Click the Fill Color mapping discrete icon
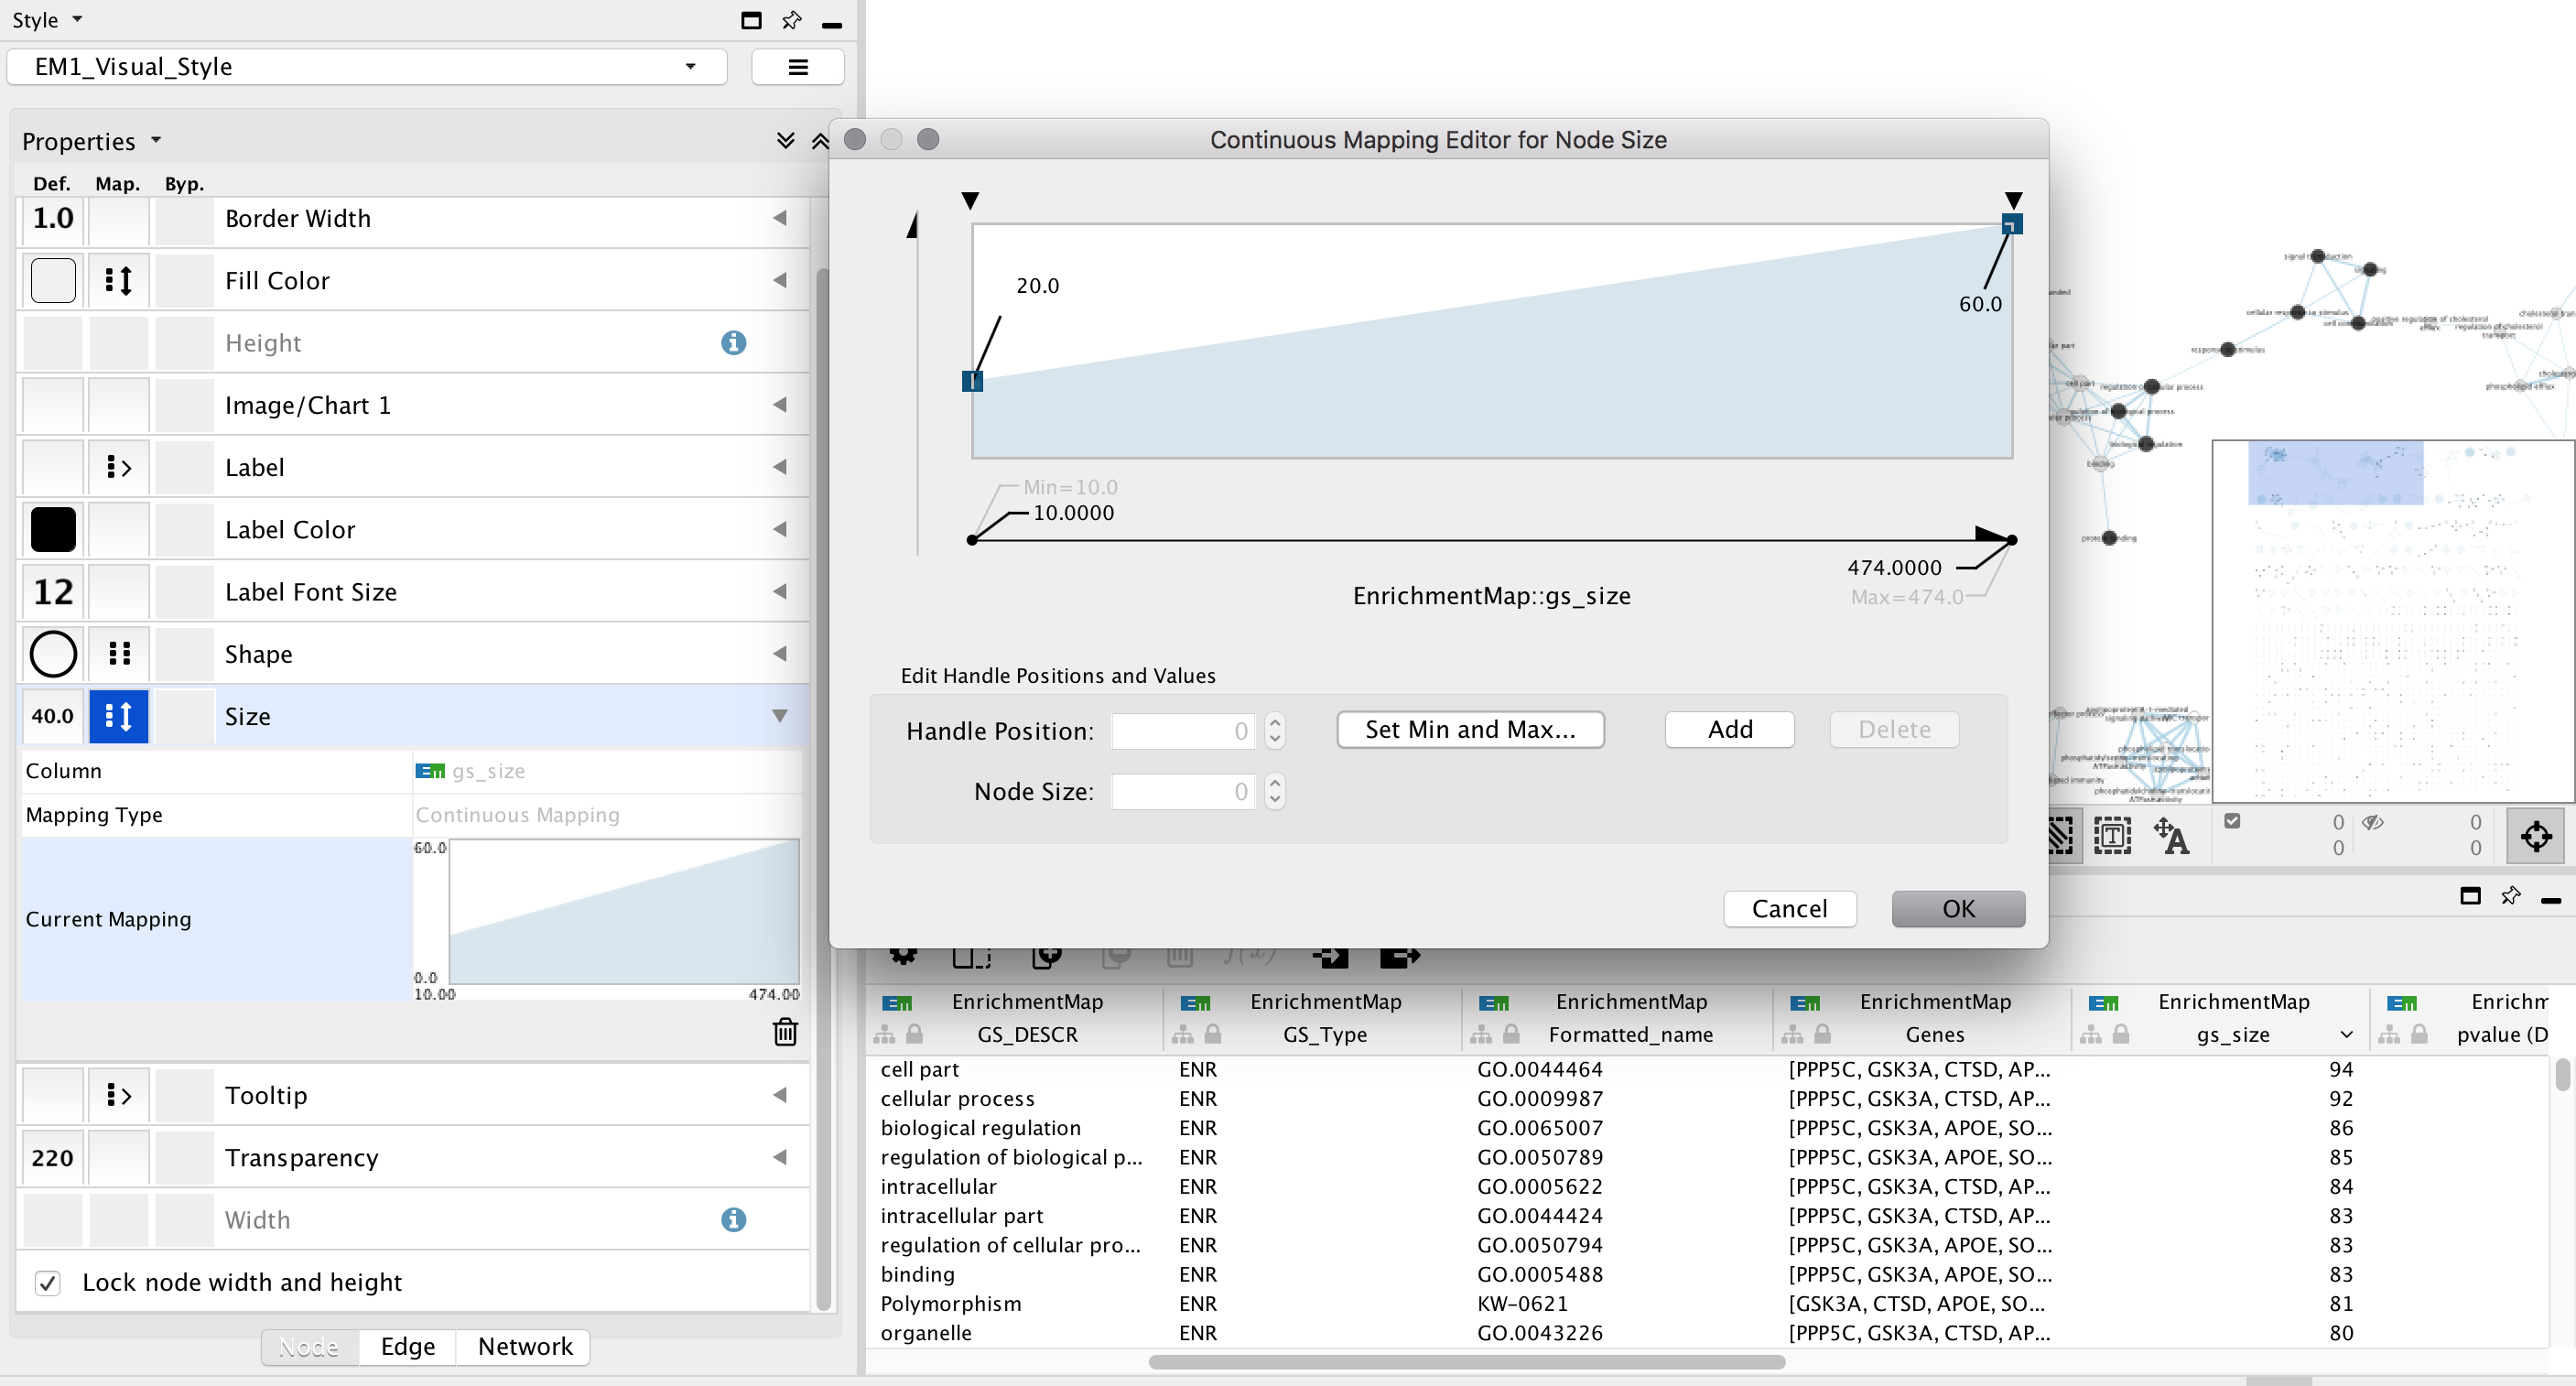The height and width of the screenshot is (1386, 2576). [119, 281]
